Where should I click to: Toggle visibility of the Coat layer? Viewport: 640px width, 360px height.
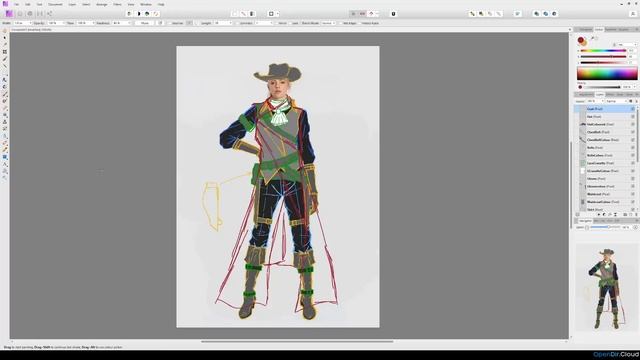click(633, 109)
